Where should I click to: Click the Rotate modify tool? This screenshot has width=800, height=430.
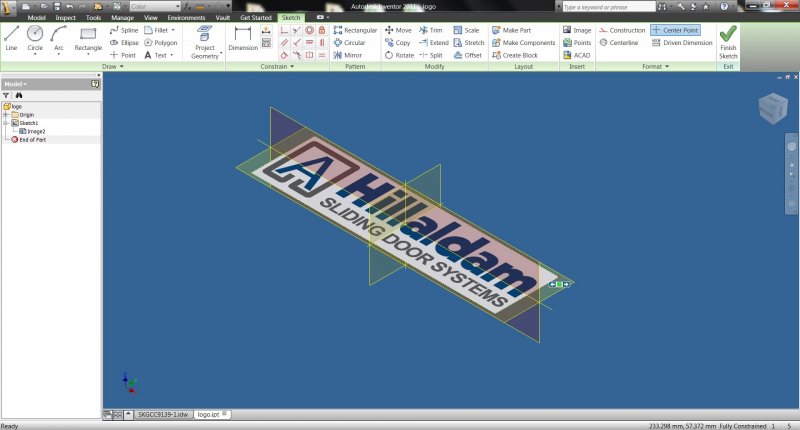[399, 55]
